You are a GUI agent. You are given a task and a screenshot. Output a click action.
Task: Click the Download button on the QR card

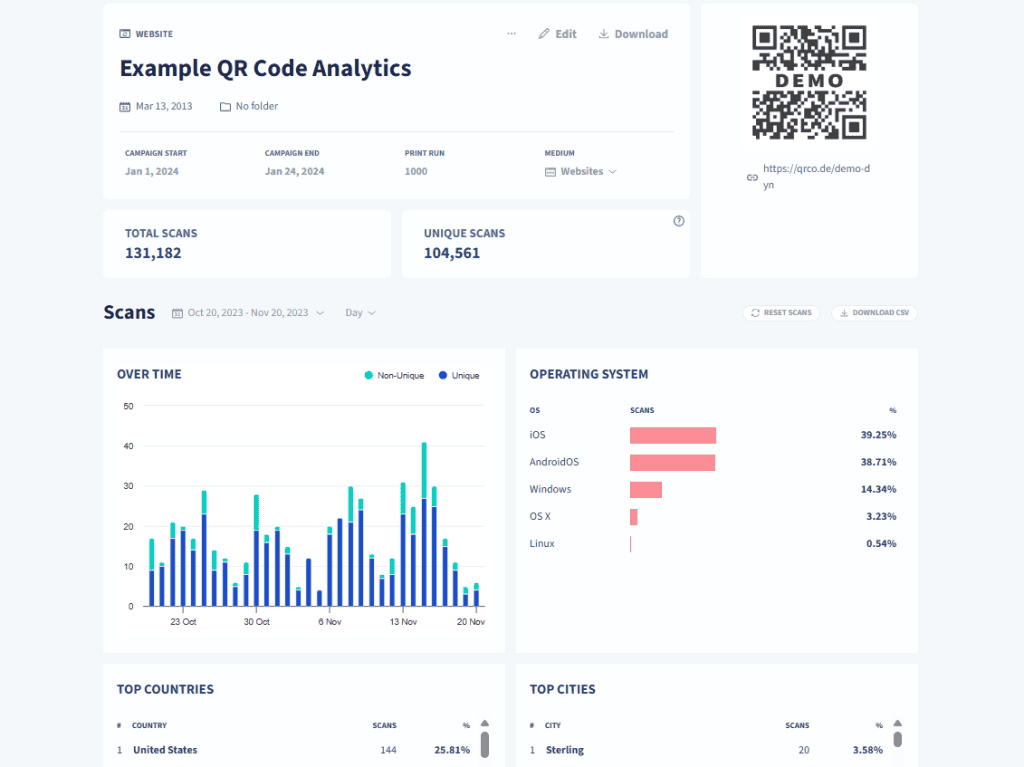point(633,33)
